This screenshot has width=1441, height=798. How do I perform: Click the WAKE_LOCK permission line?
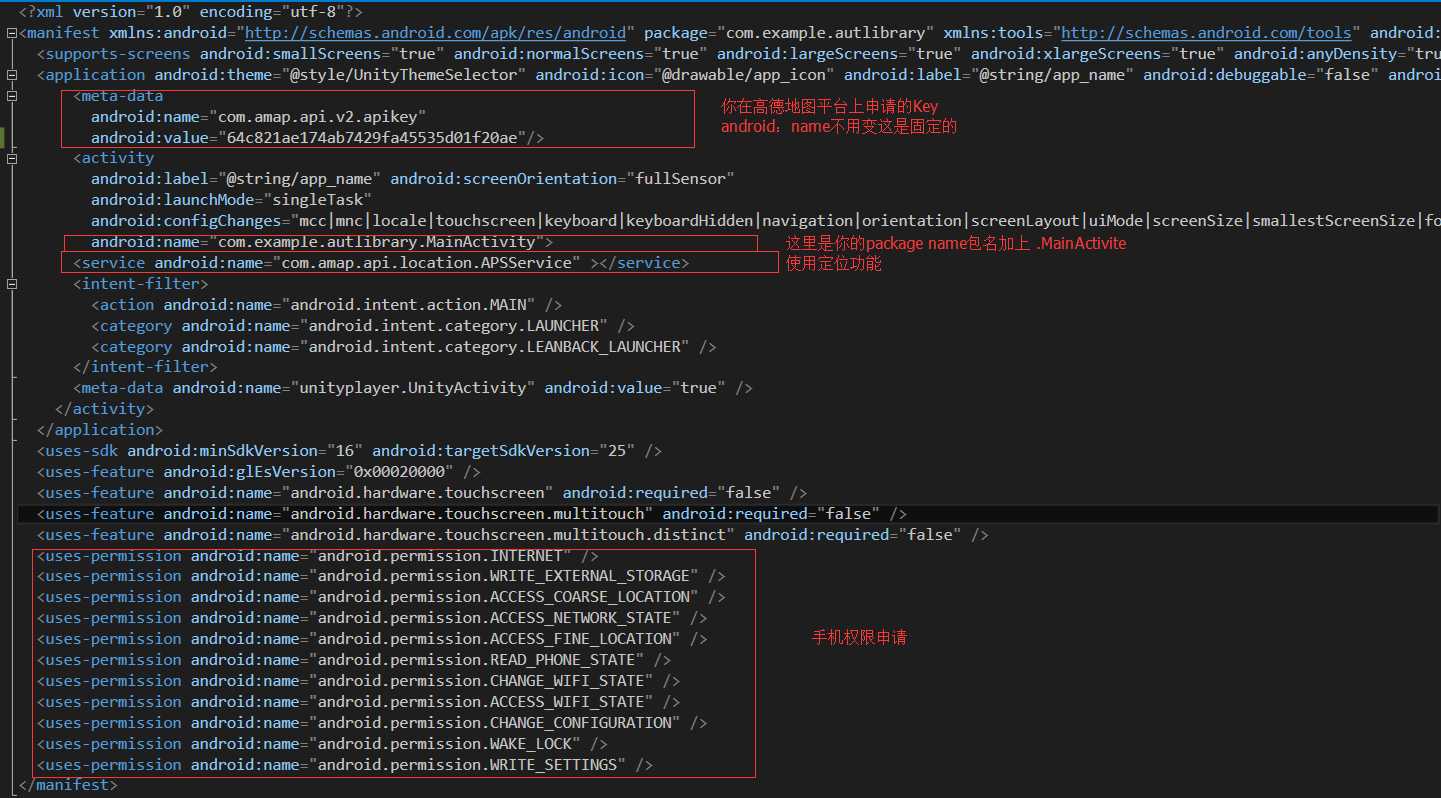(322, 746)
